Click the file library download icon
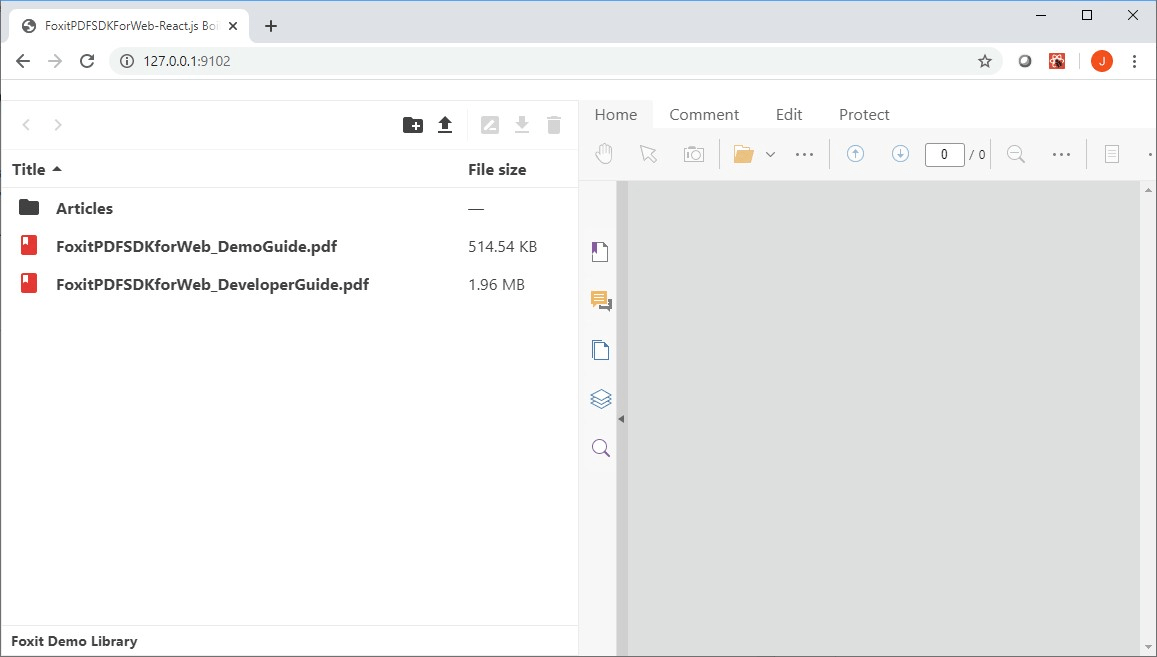The height and width of the screenshot is (657, 1157). click(x=522, y=125)
